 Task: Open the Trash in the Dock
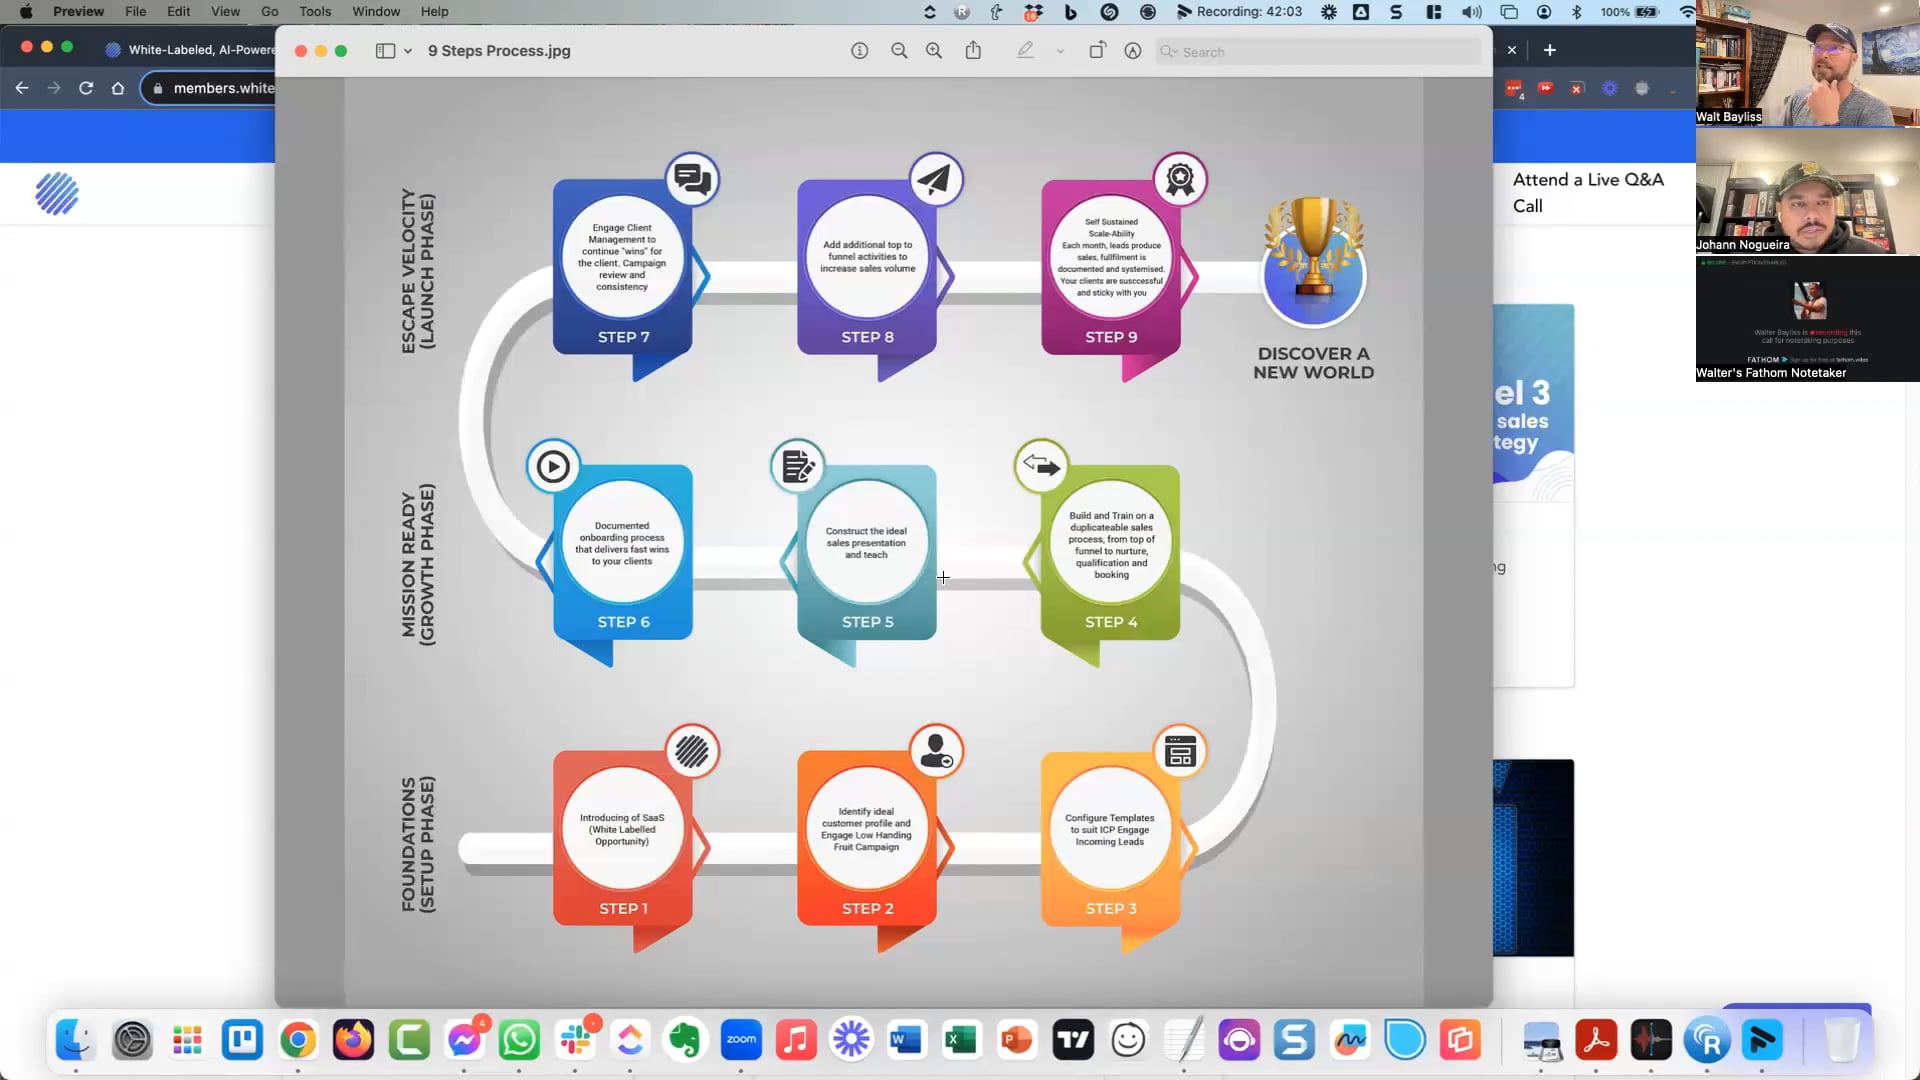pos(1841,1040)
